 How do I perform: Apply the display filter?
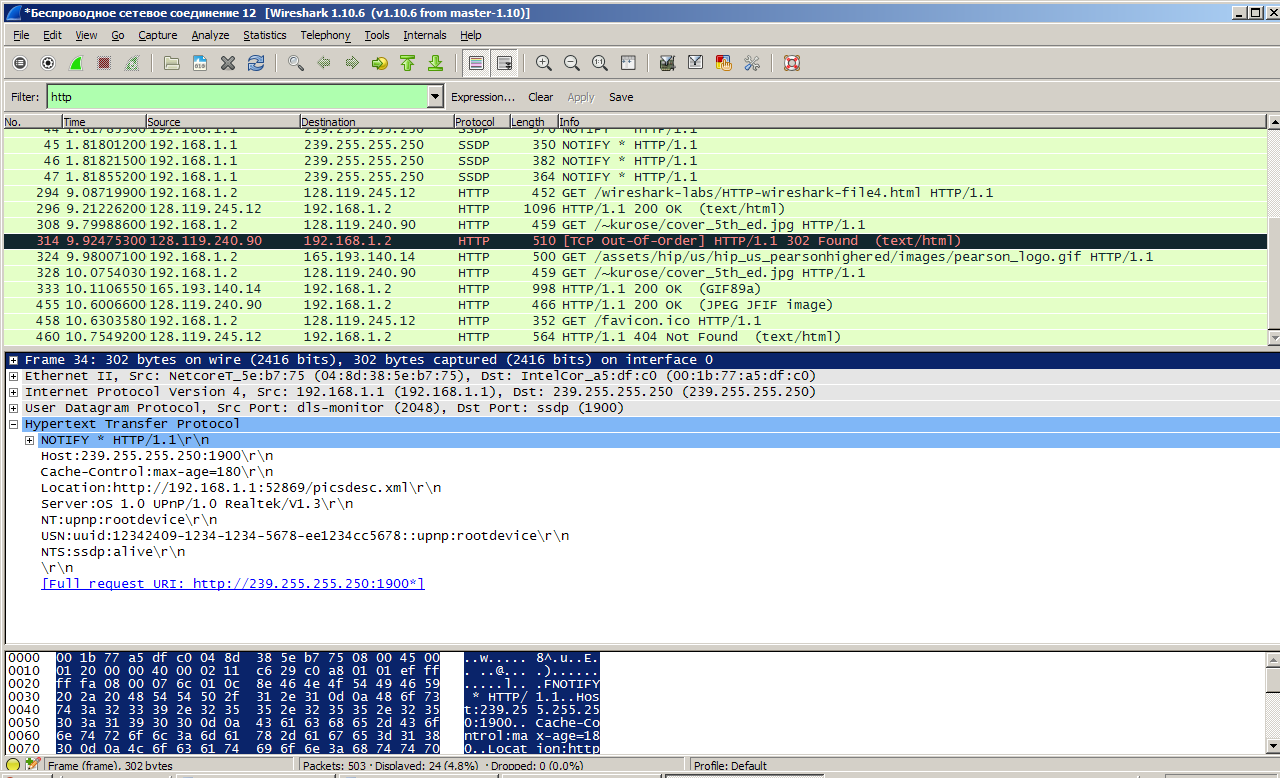tap(581, 97)
